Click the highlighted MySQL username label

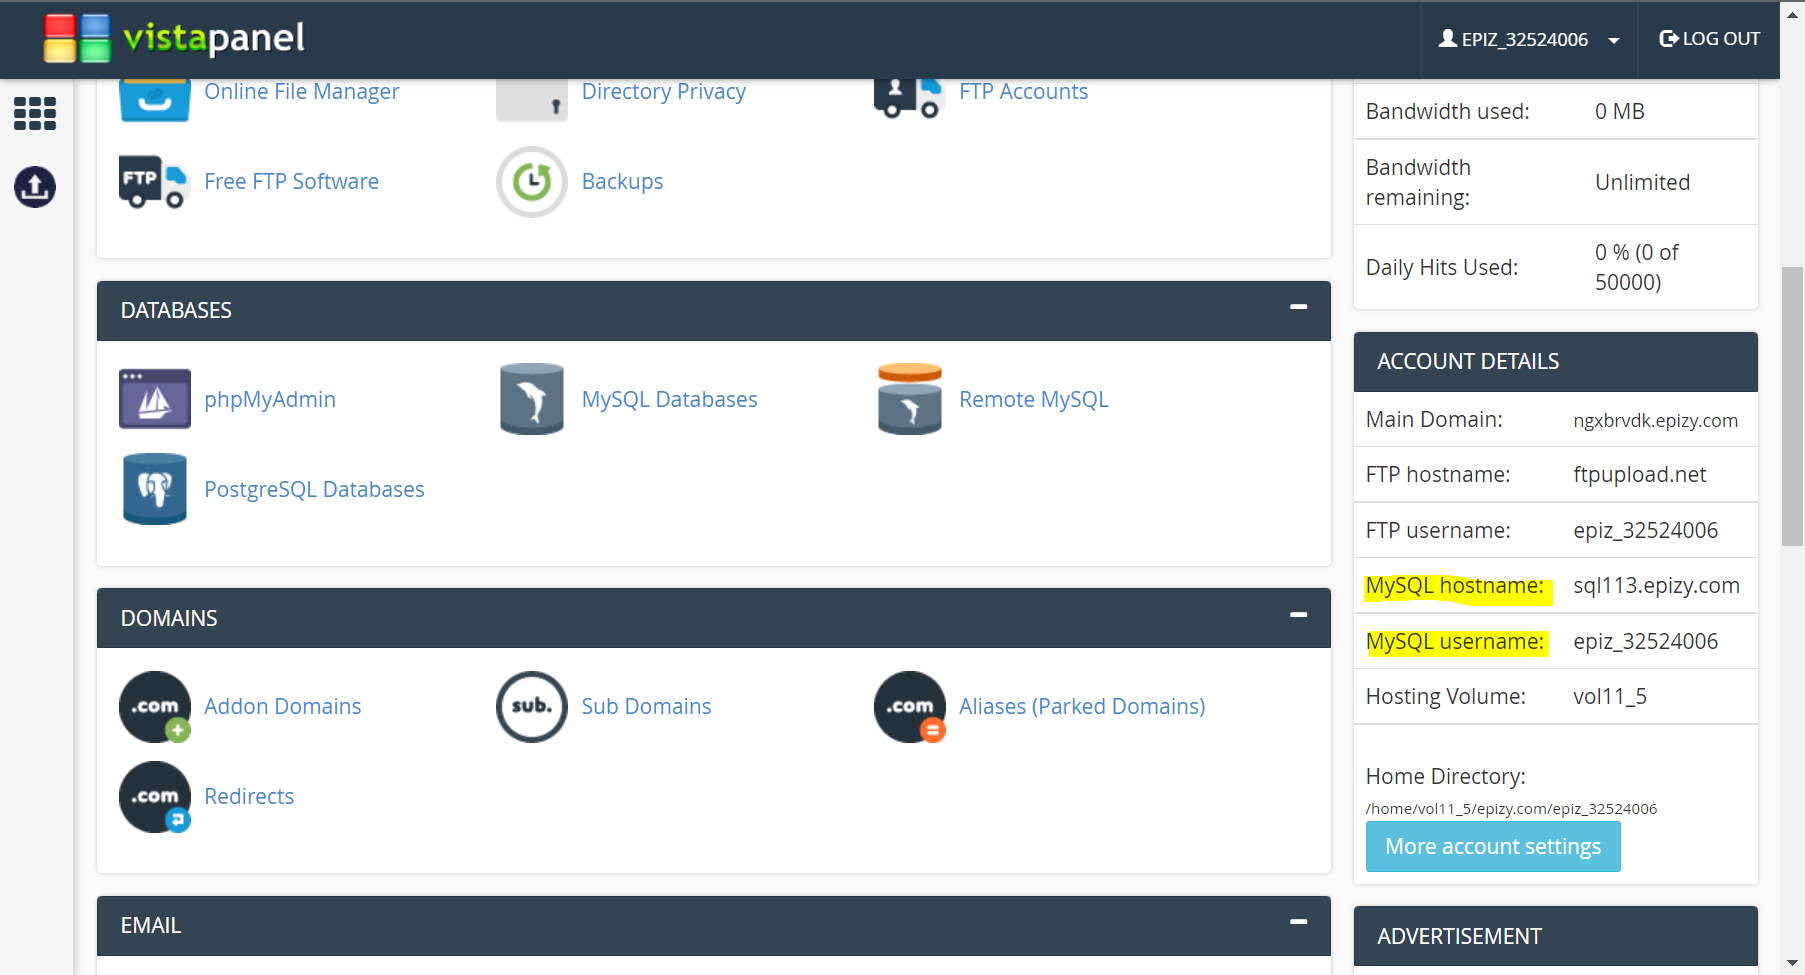pos(1456,642)
